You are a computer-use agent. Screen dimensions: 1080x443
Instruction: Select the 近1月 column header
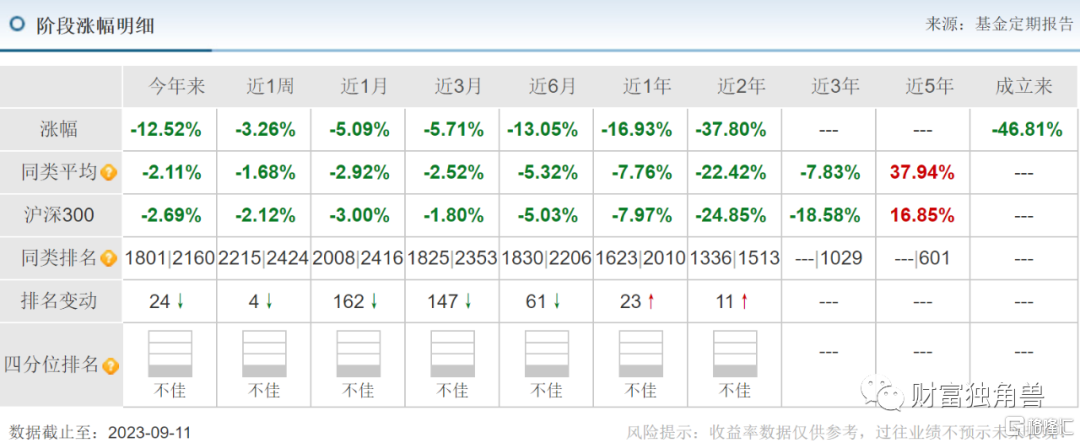364,87
